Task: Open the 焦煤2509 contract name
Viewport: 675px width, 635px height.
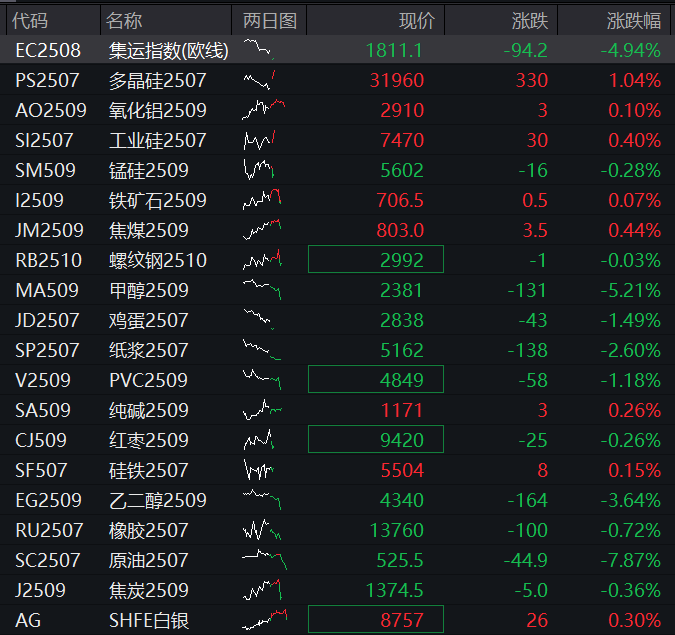Action: (148, 230)
